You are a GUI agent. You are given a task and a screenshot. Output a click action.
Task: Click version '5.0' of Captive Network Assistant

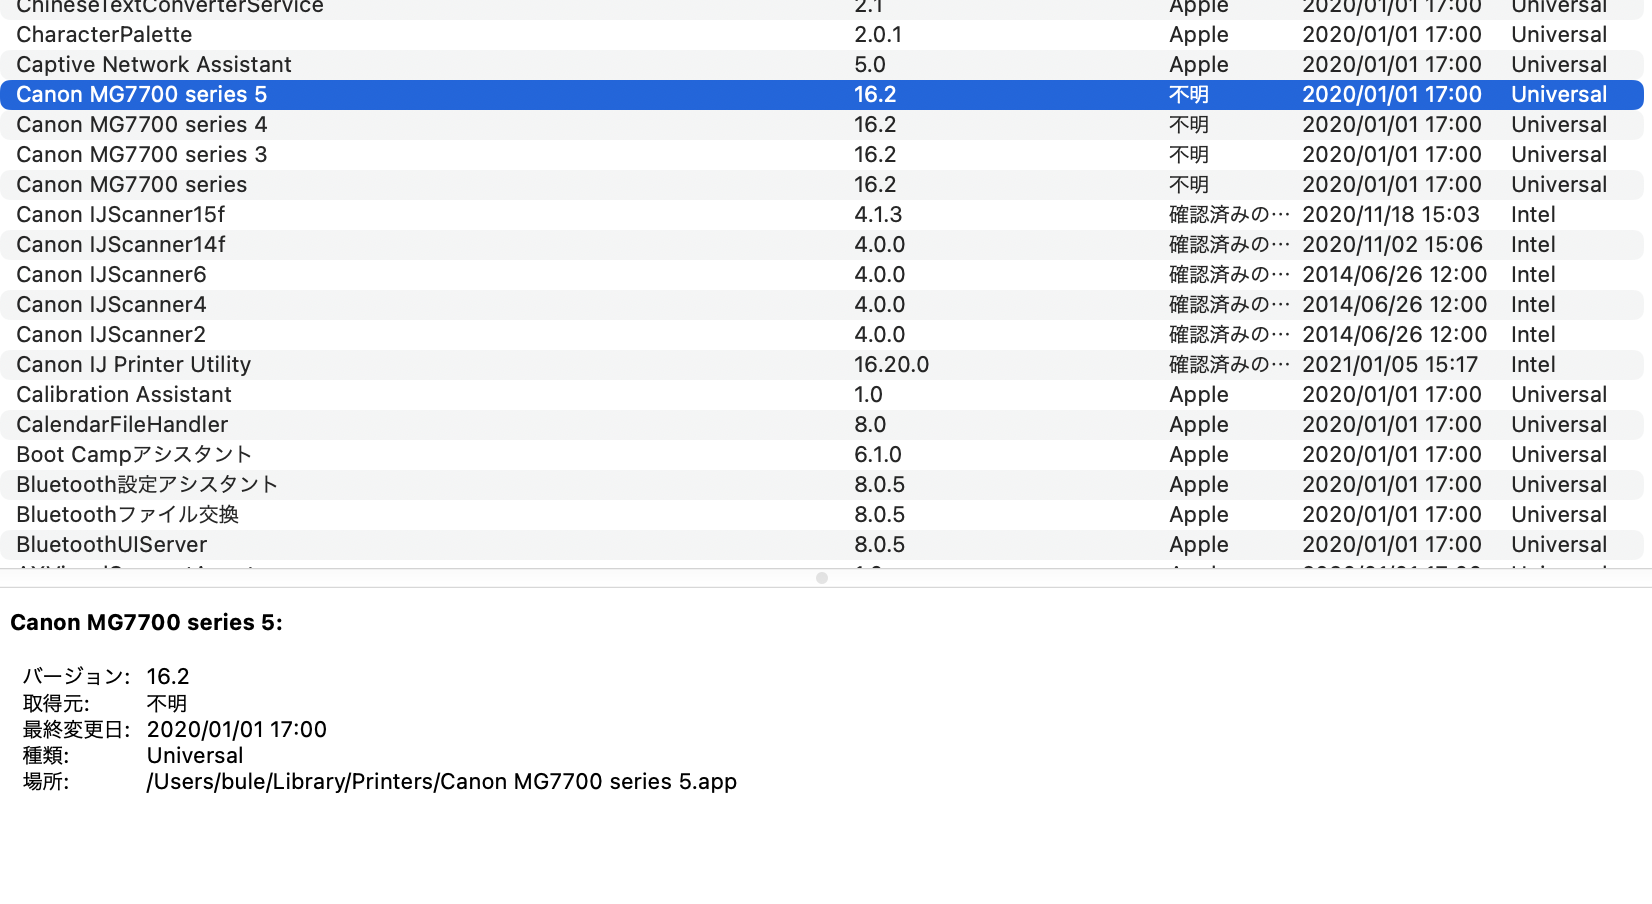(870, 65)
